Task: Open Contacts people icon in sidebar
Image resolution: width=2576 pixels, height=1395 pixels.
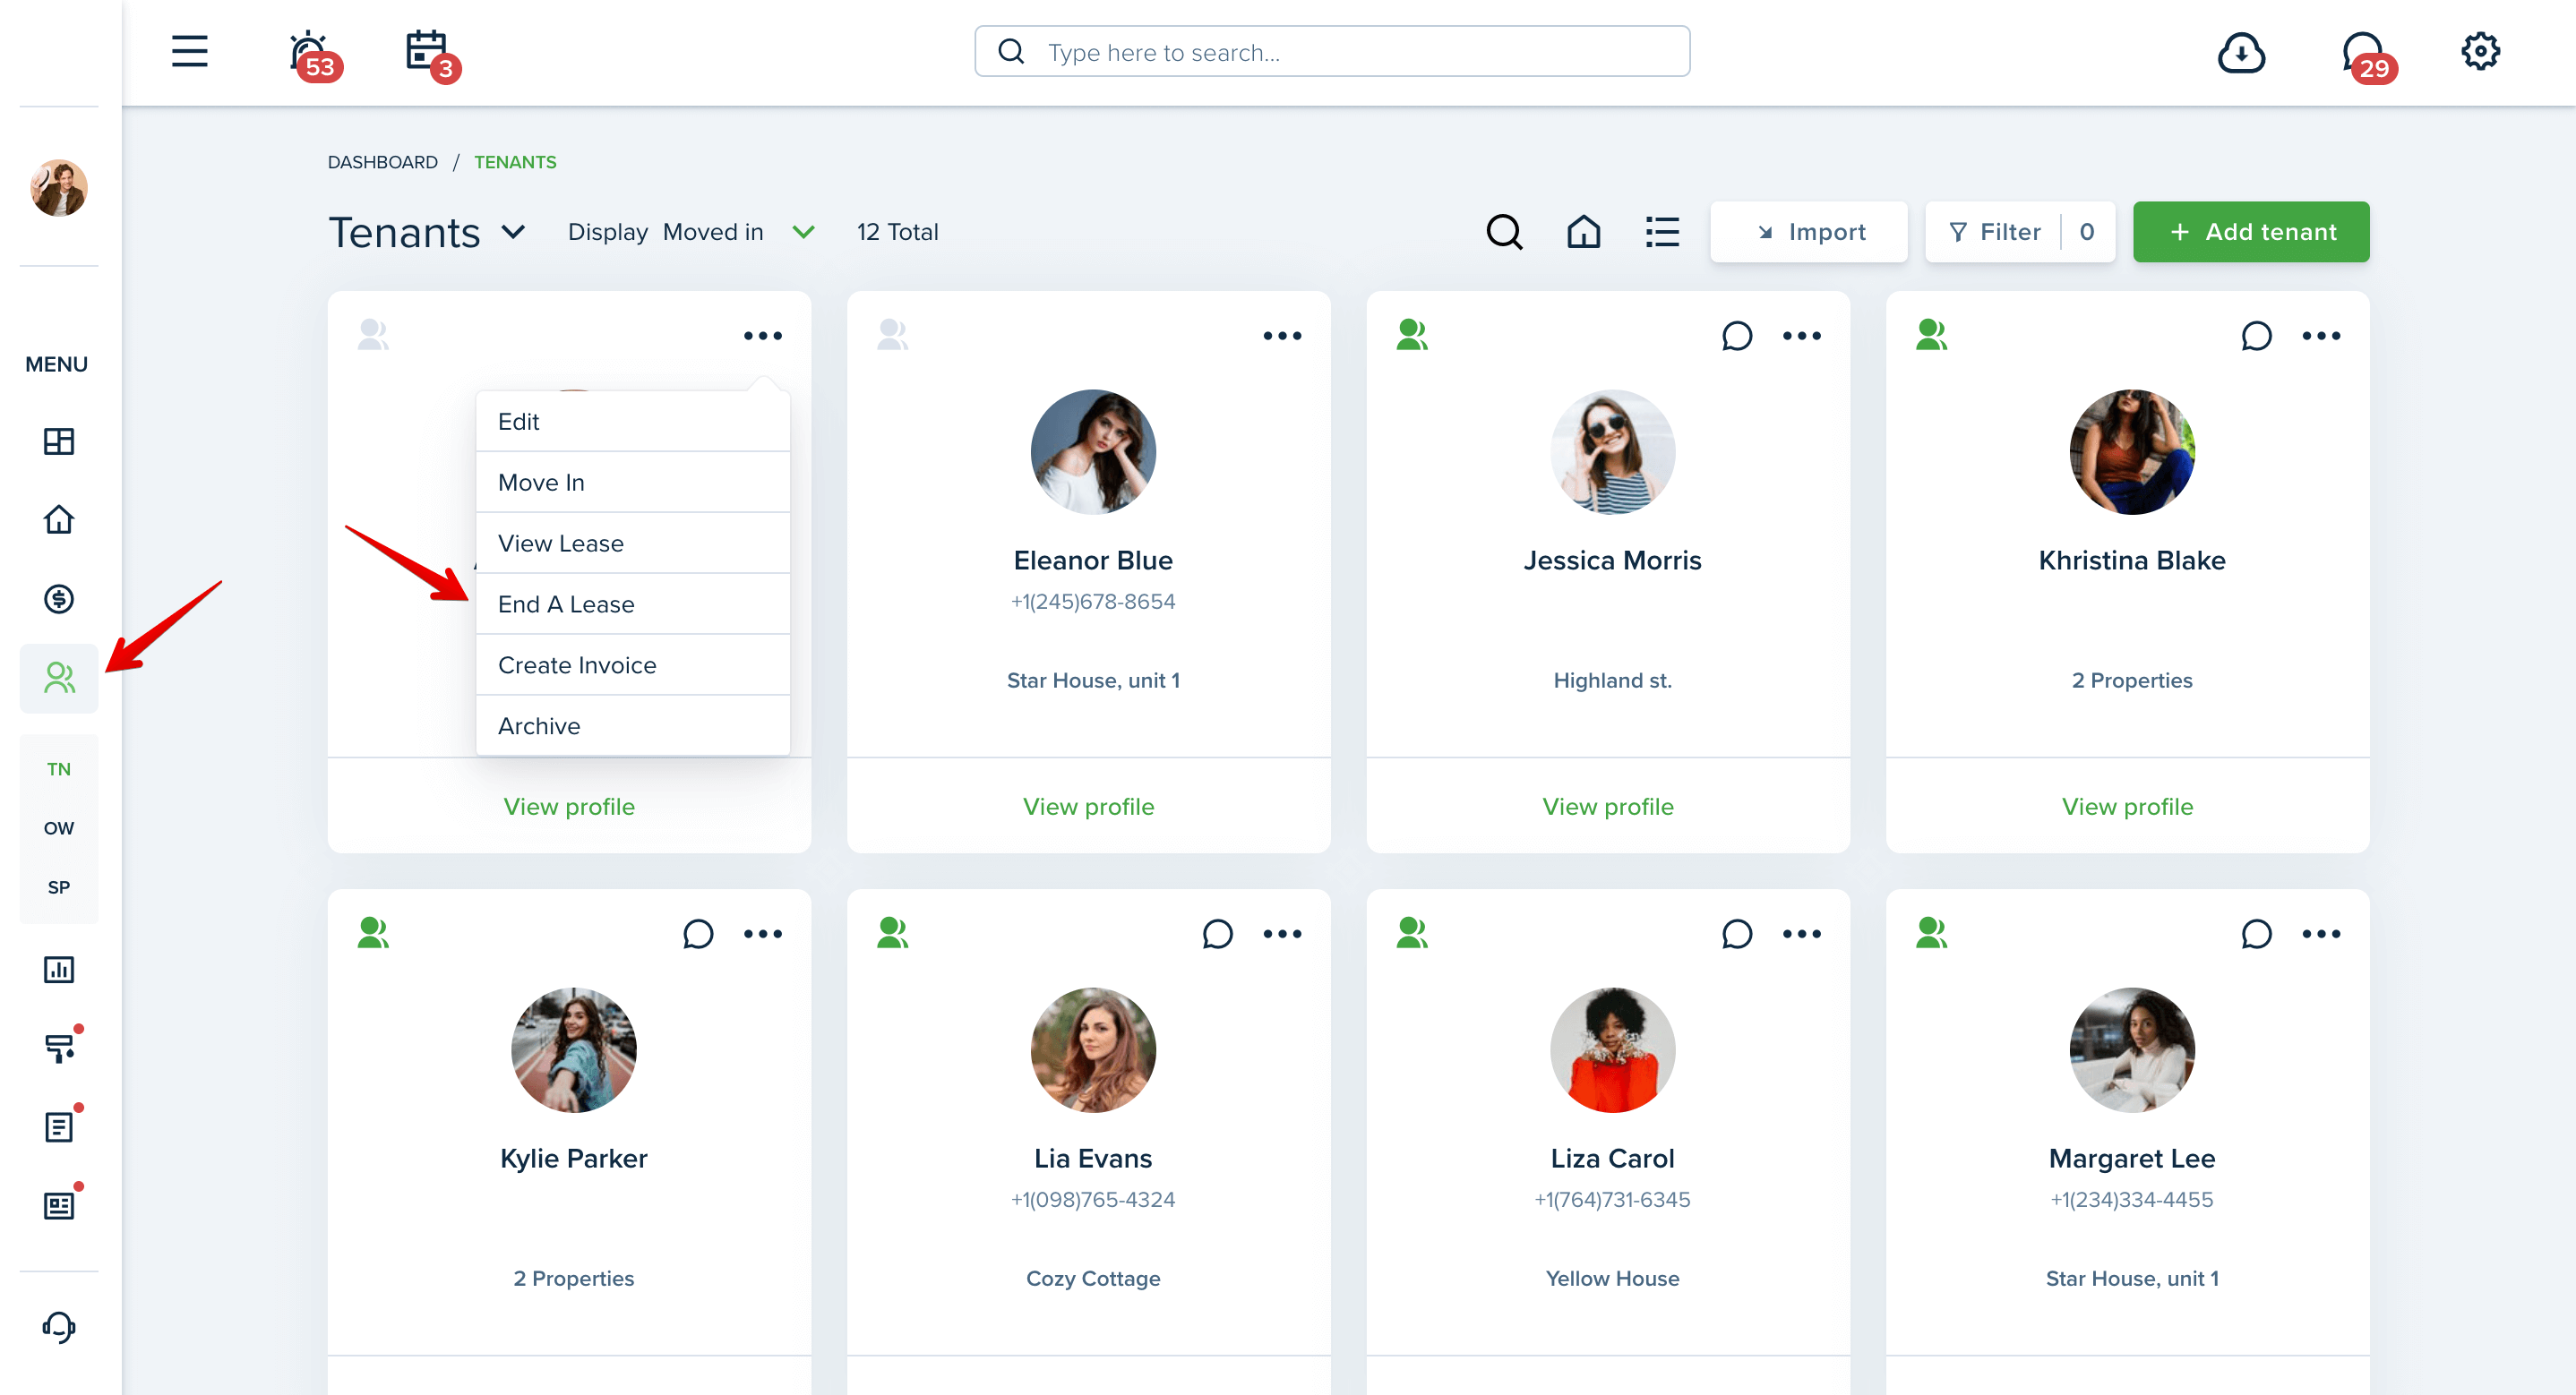Action: [59, 678]
